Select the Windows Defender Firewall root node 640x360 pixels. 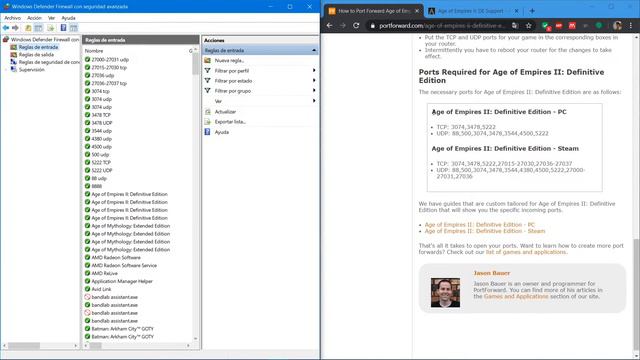coord(45,40)
